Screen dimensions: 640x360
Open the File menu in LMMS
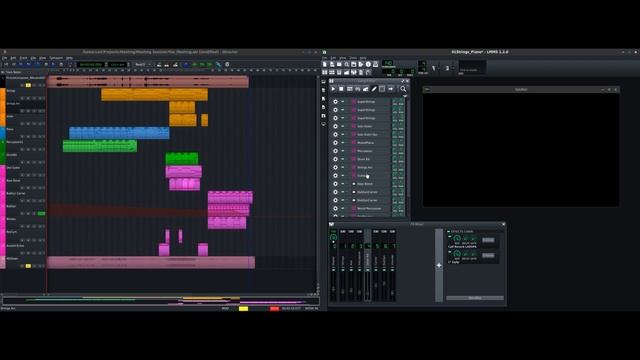pos(325,58)
